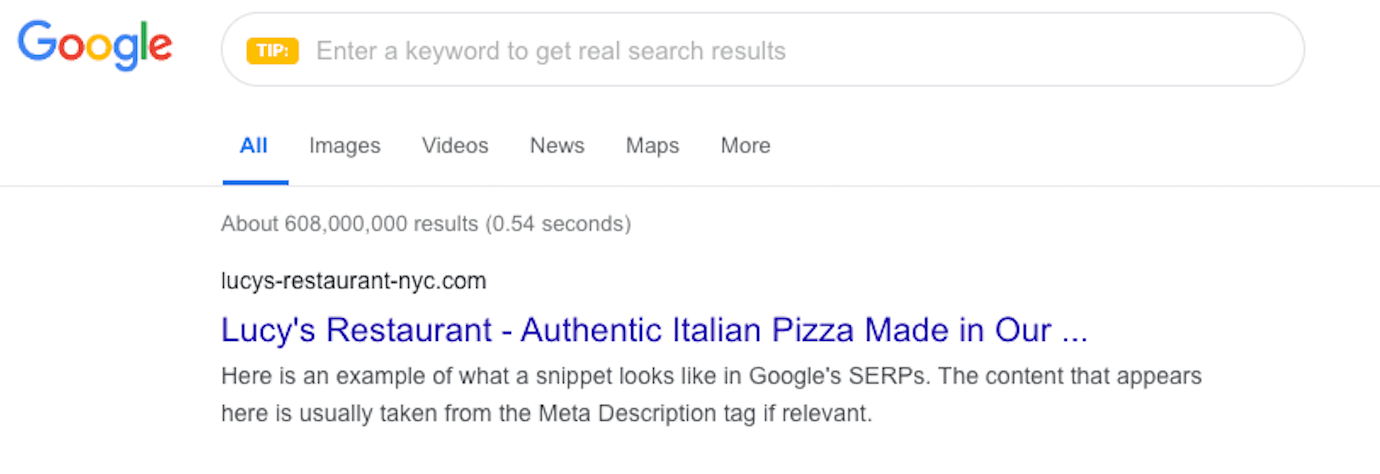This screenshot has width=1380, height=474.
Task: Click the blue underline beneath the All tab
Action: point(255,183)
